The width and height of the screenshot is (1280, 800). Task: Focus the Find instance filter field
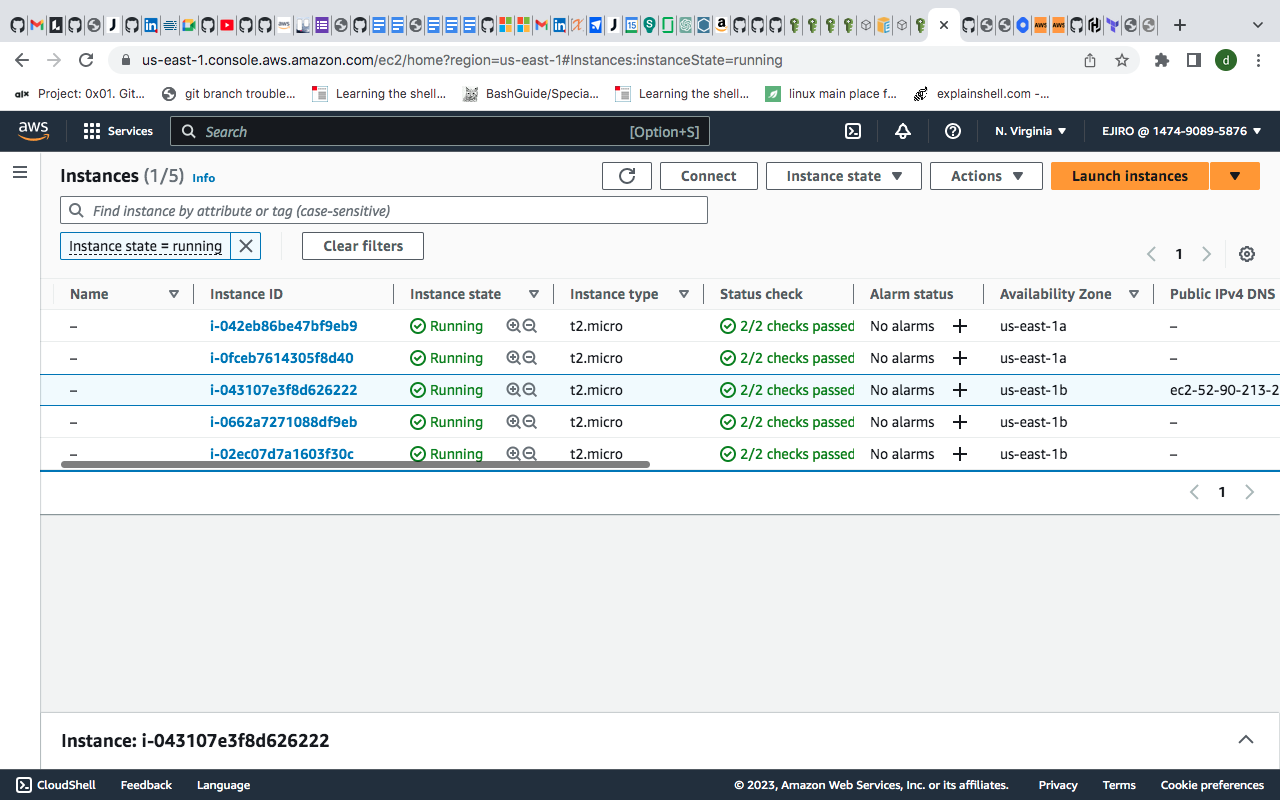pos(384,210)
